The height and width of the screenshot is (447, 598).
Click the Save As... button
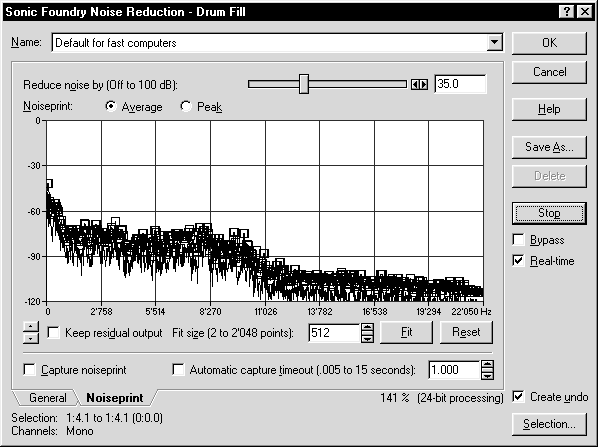click(549, 147)
